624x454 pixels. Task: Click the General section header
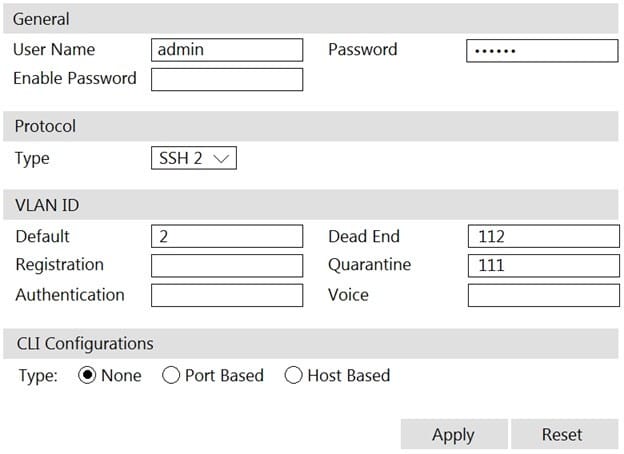[x=310, y=19]
